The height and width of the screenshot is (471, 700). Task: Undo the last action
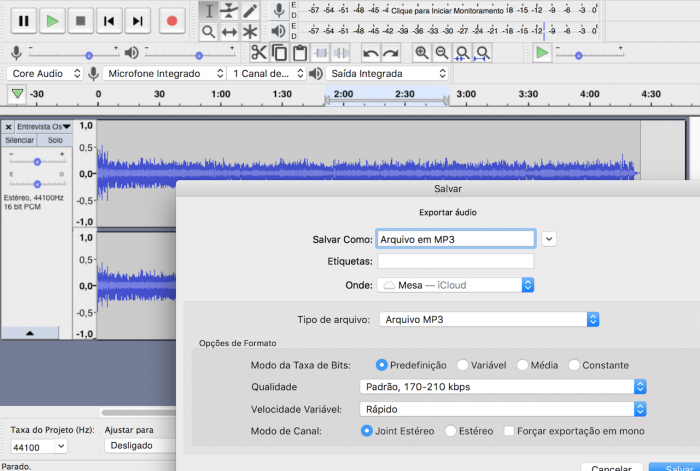point(371,53)
